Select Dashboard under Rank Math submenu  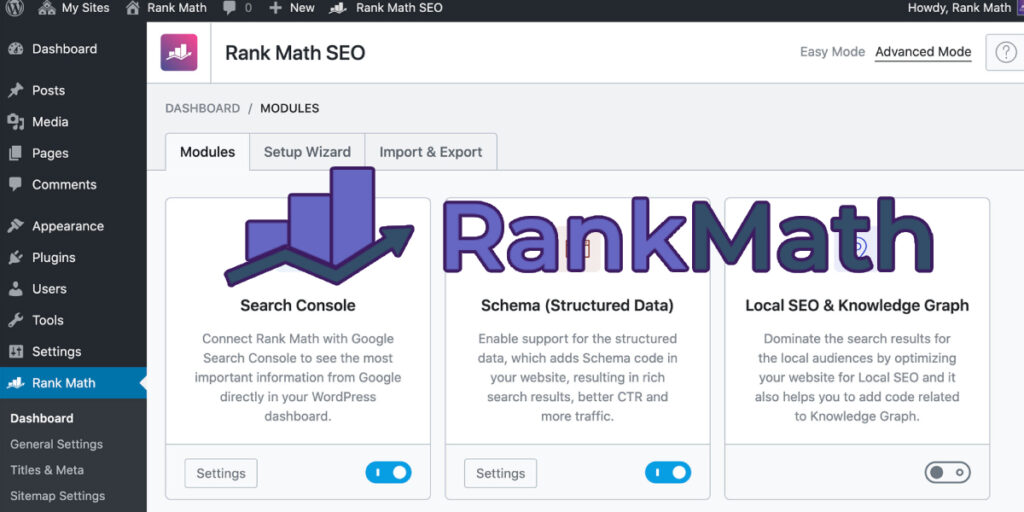click(x=42, y=418)
